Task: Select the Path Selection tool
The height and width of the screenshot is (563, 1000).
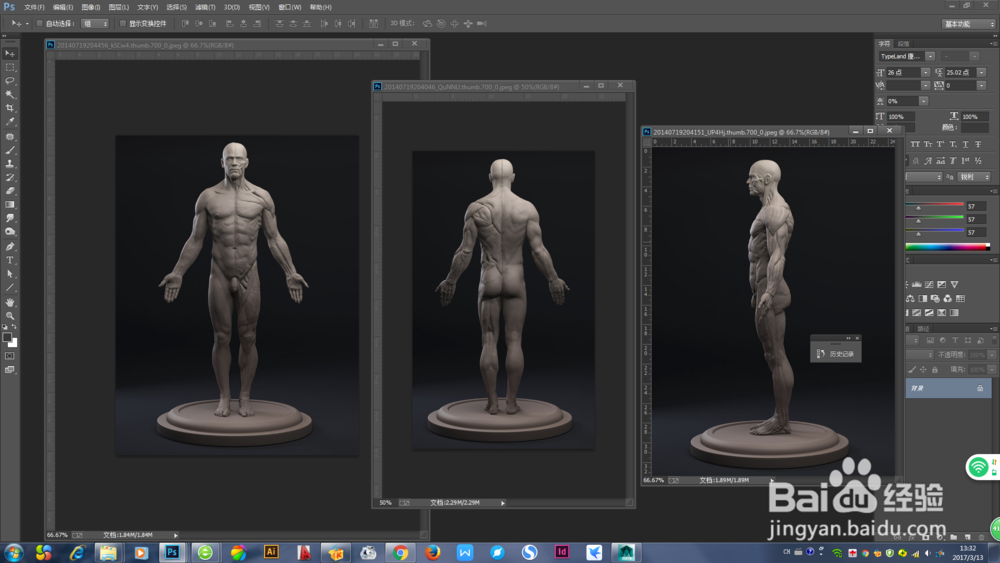Action: pyautogui.click(x=10, y=274)
